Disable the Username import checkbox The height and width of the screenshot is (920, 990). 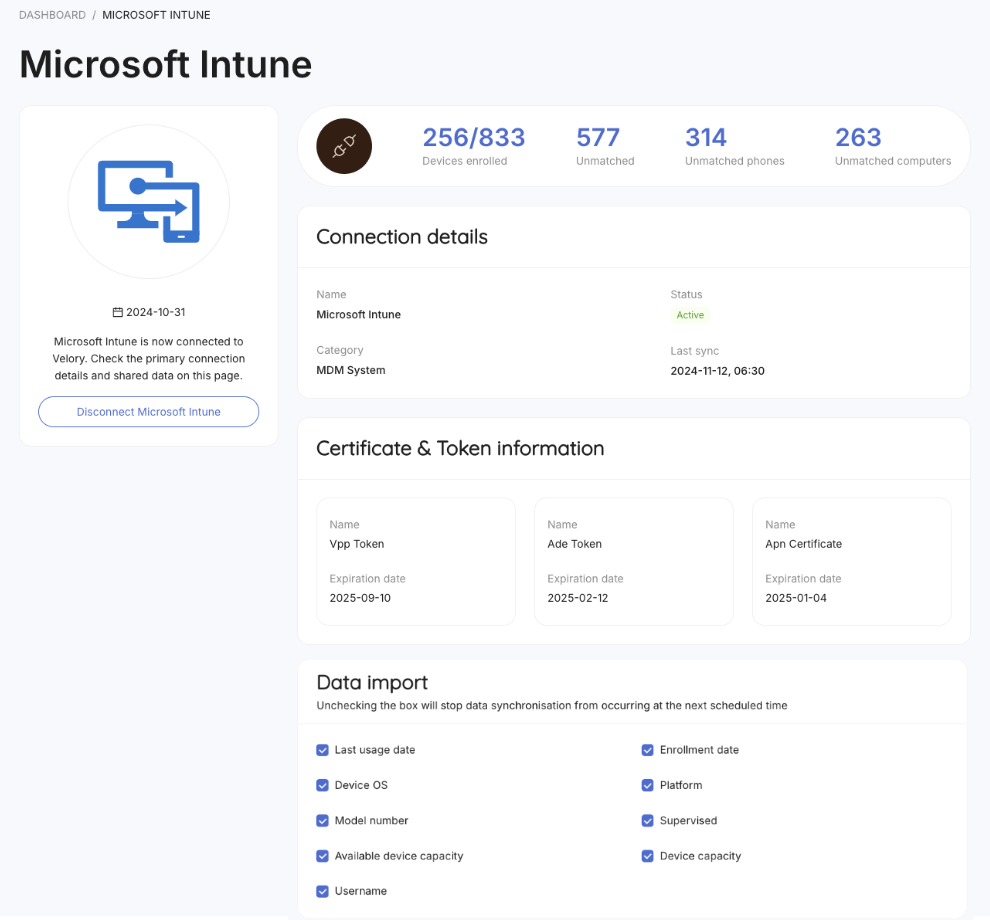(323, 891)
